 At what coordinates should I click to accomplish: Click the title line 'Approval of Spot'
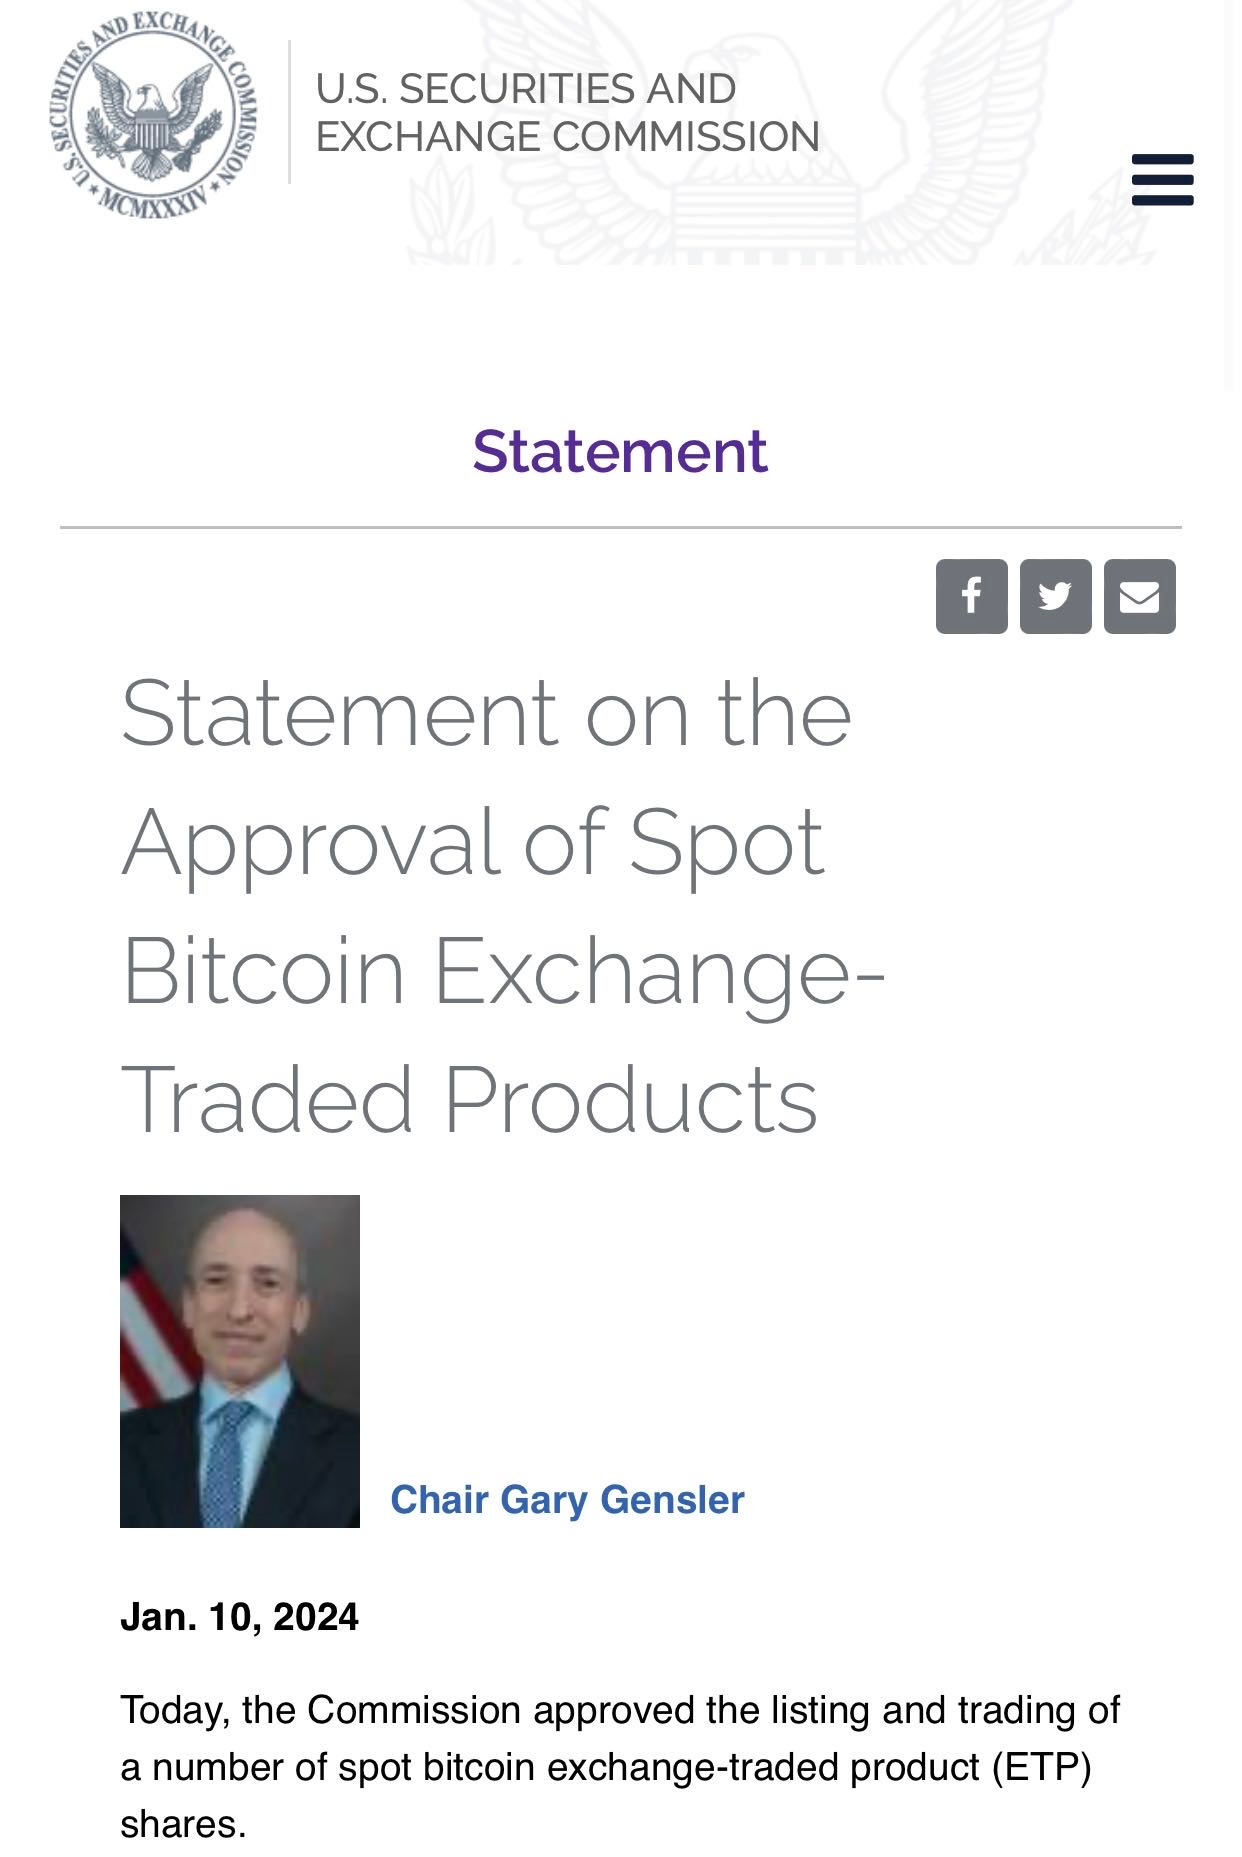pos(472,842)
